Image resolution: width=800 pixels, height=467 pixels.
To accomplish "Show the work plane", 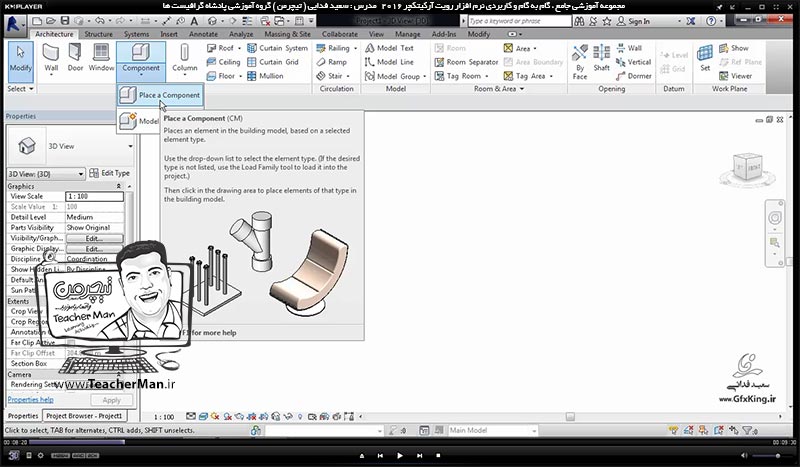I will point(734,48).
